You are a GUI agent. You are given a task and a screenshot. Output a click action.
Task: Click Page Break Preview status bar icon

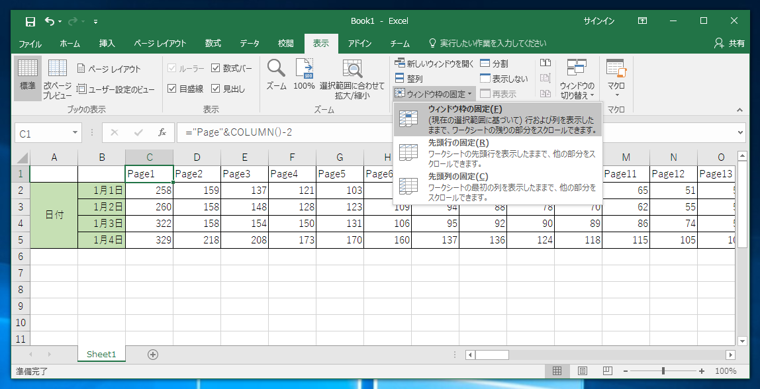point(607,371)
